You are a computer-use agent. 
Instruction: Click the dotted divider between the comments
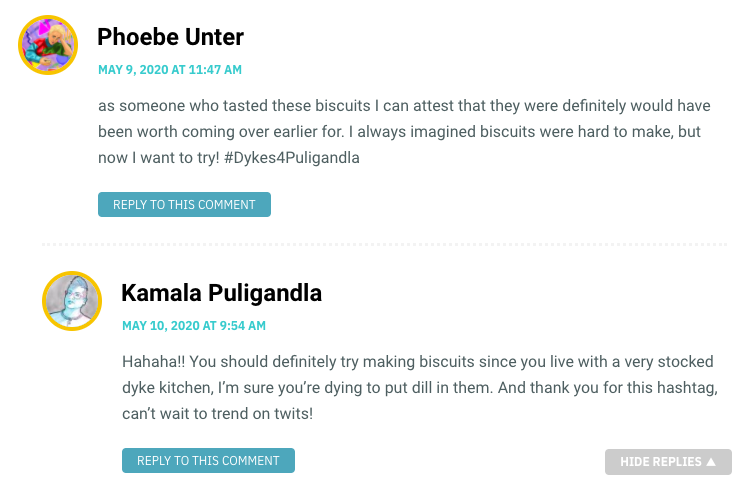click(384, 244)
